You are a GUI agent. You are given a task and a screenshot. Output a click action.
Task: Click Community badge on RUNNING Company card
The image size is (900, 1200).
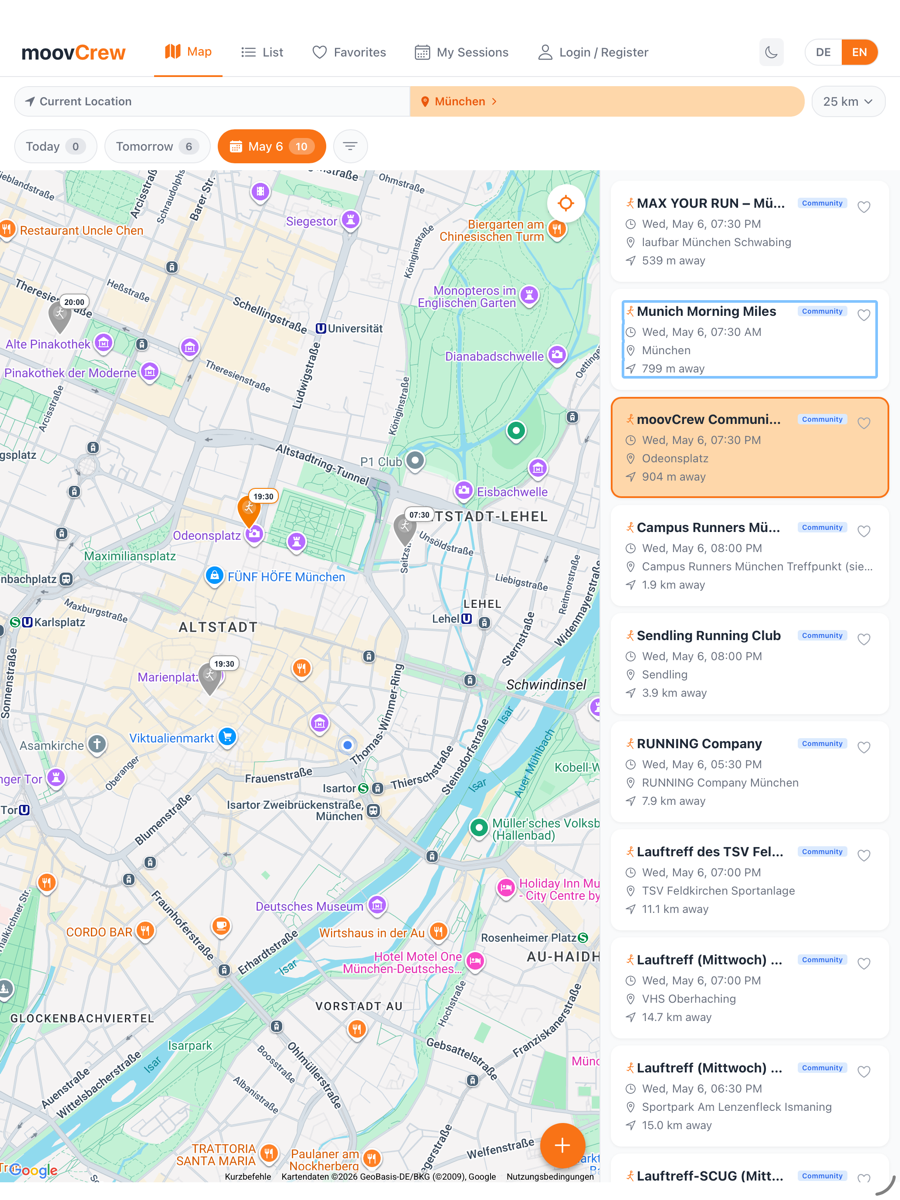pos(822,743)
